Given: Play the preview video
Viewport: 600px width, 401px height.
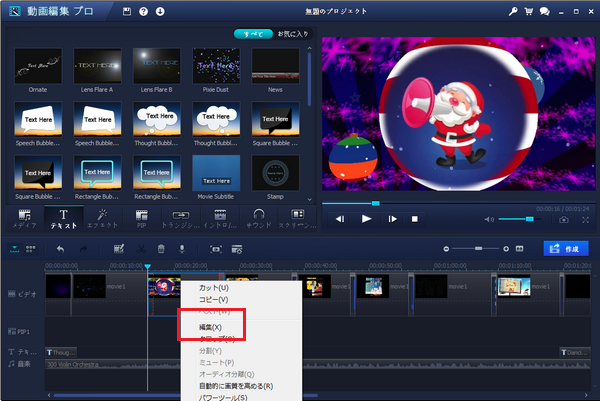Looking at the screenshot, I should pyautogui.click(x=366, y=219).
